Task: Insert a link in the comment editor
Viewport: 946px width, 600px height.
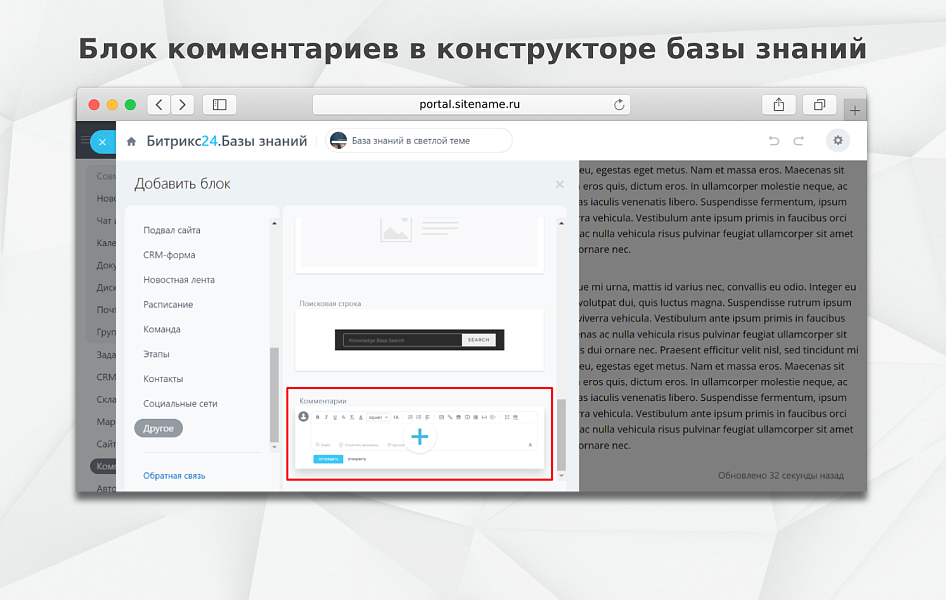Action: point(450,417)
